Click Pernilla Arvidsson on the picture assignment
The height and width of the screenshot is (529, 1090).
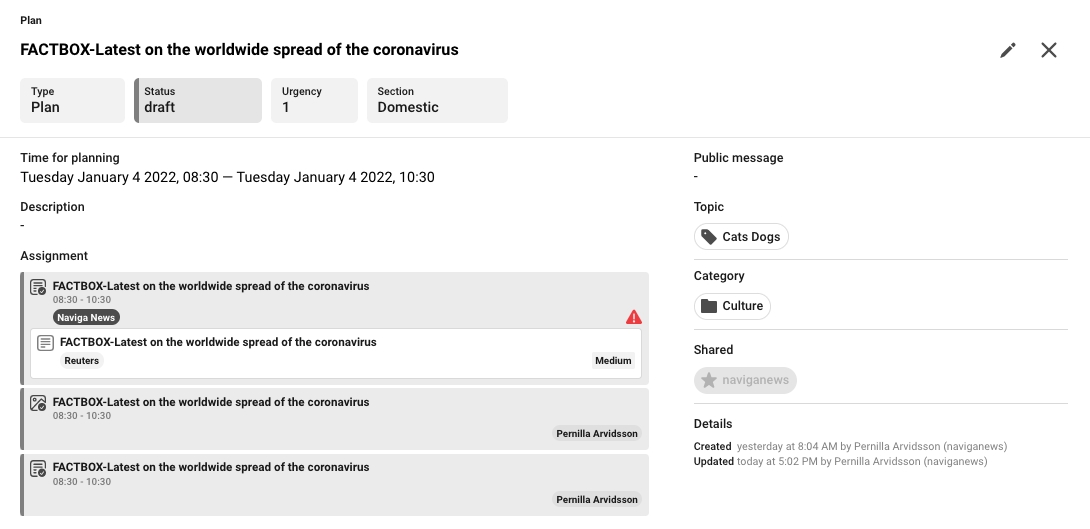597,434
